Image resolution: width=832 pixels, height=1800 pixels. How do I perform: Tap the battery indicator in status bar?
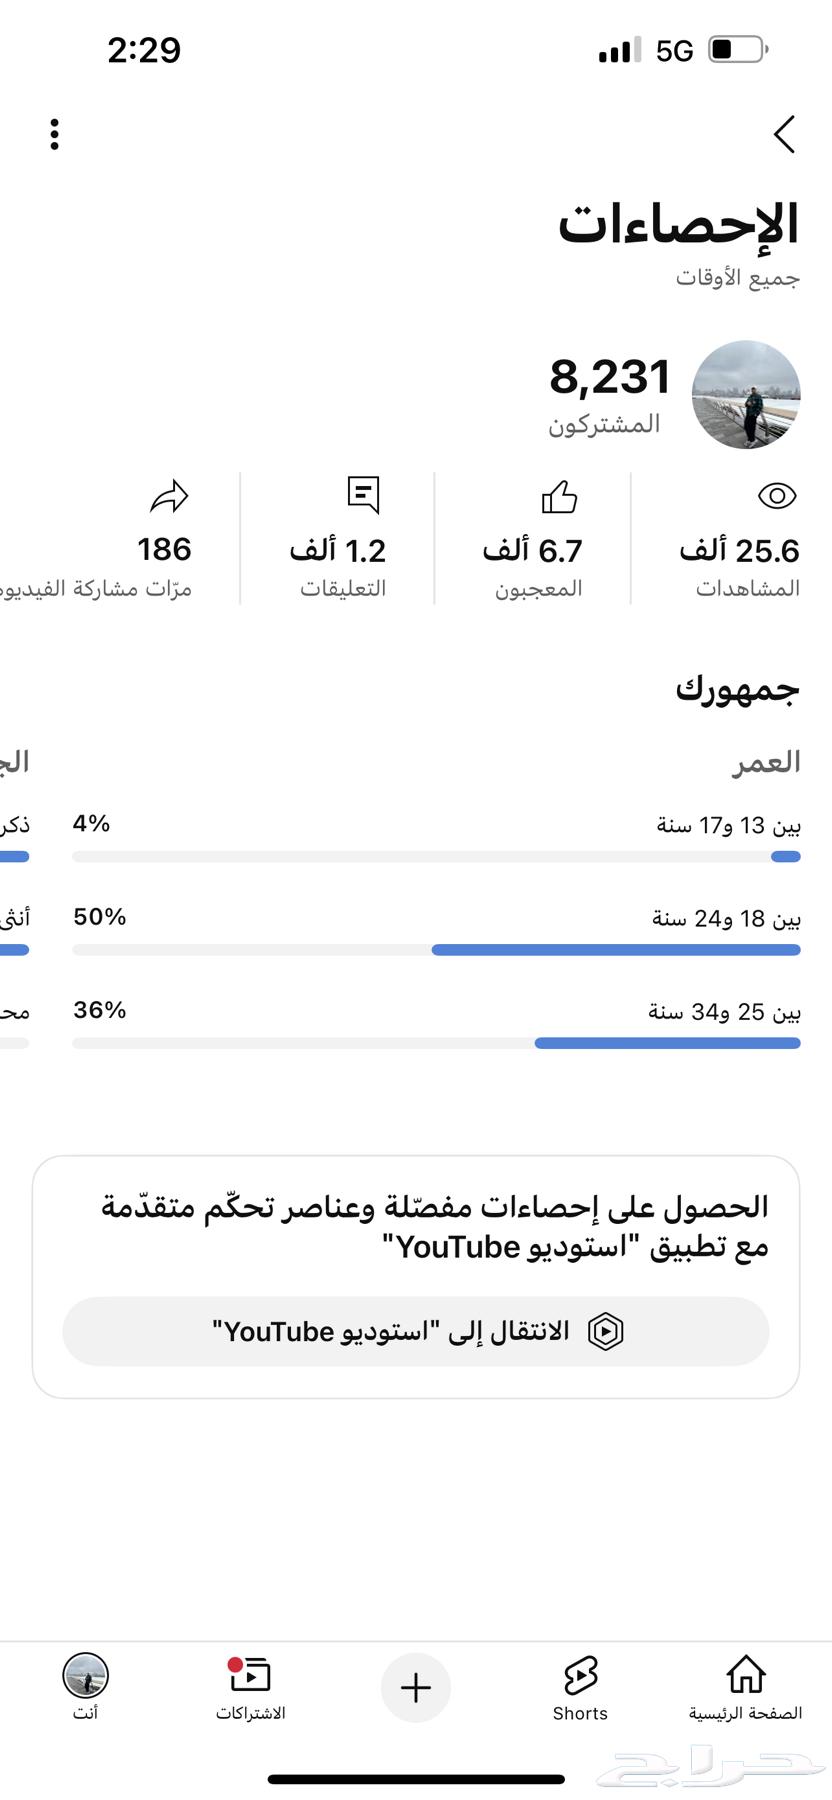(x=737, y=50)
